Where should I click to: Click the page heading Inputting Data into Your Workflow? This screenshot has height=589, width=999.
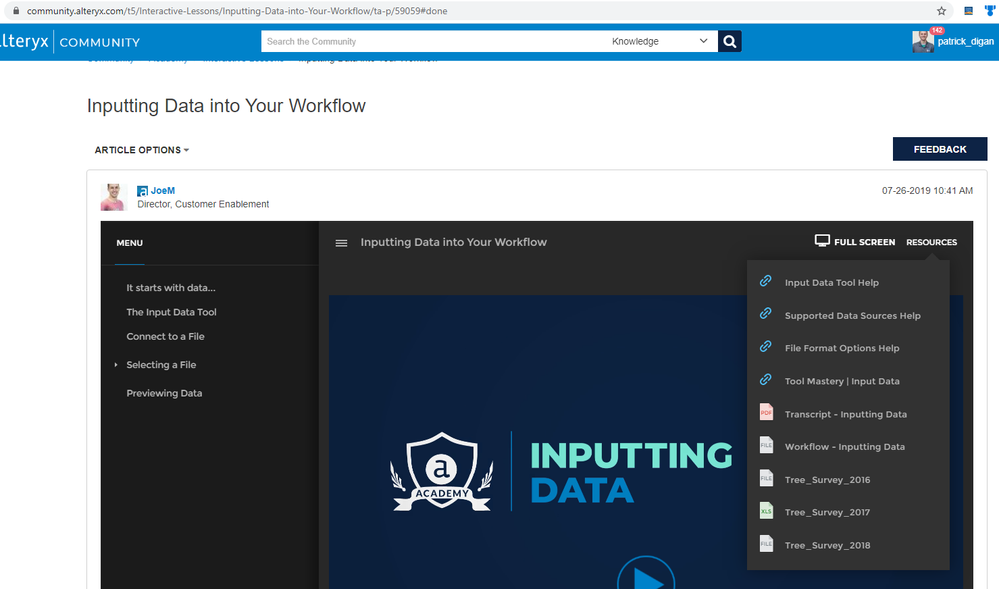pos(226,106)
